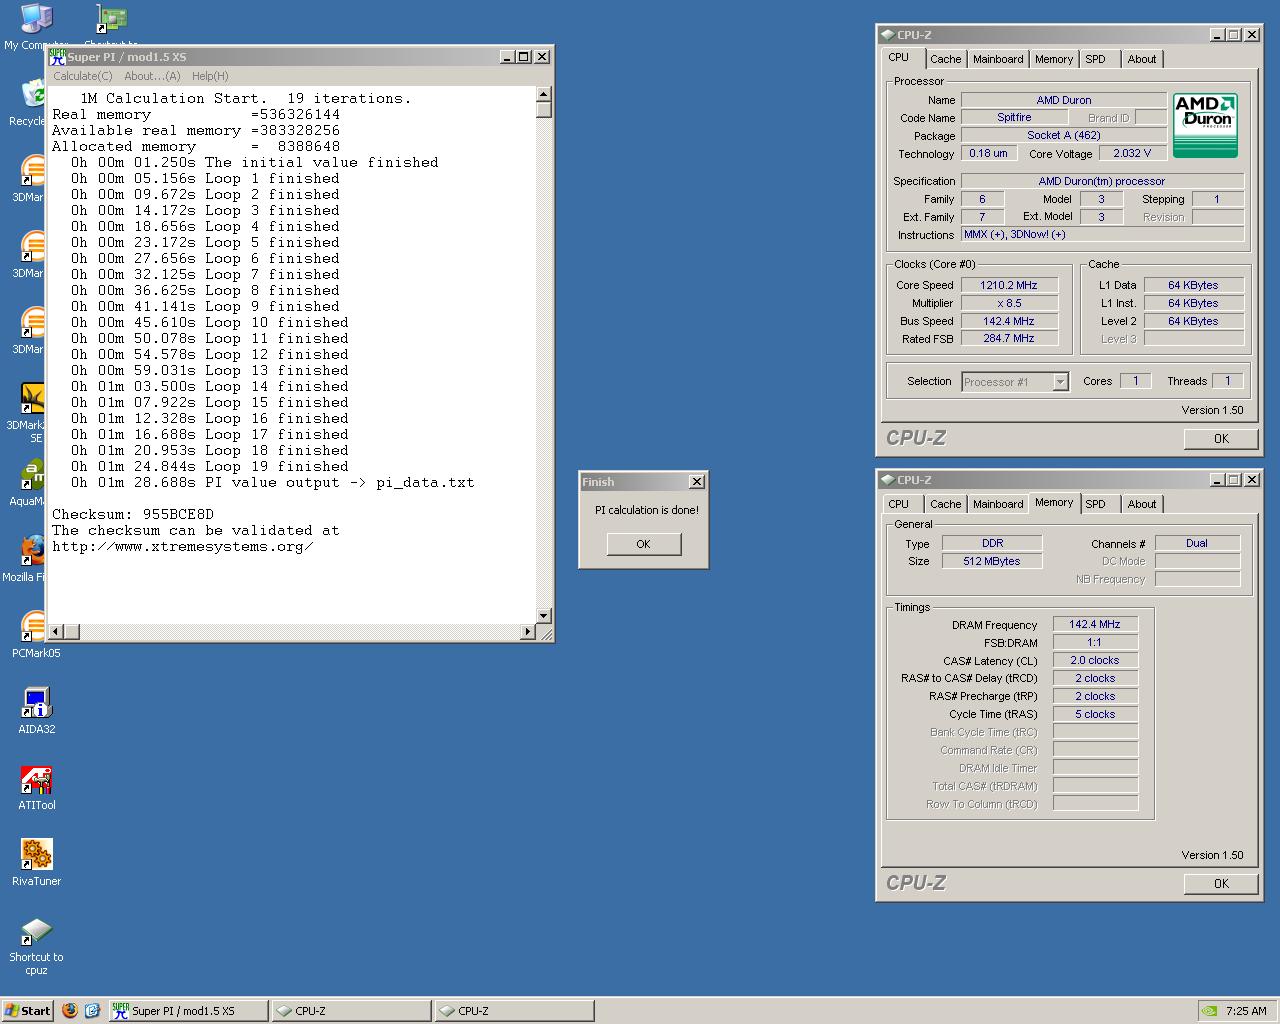Select the PCMark05 desktop shortcut
1280x1024 pixels.
(x=35, y=634)
